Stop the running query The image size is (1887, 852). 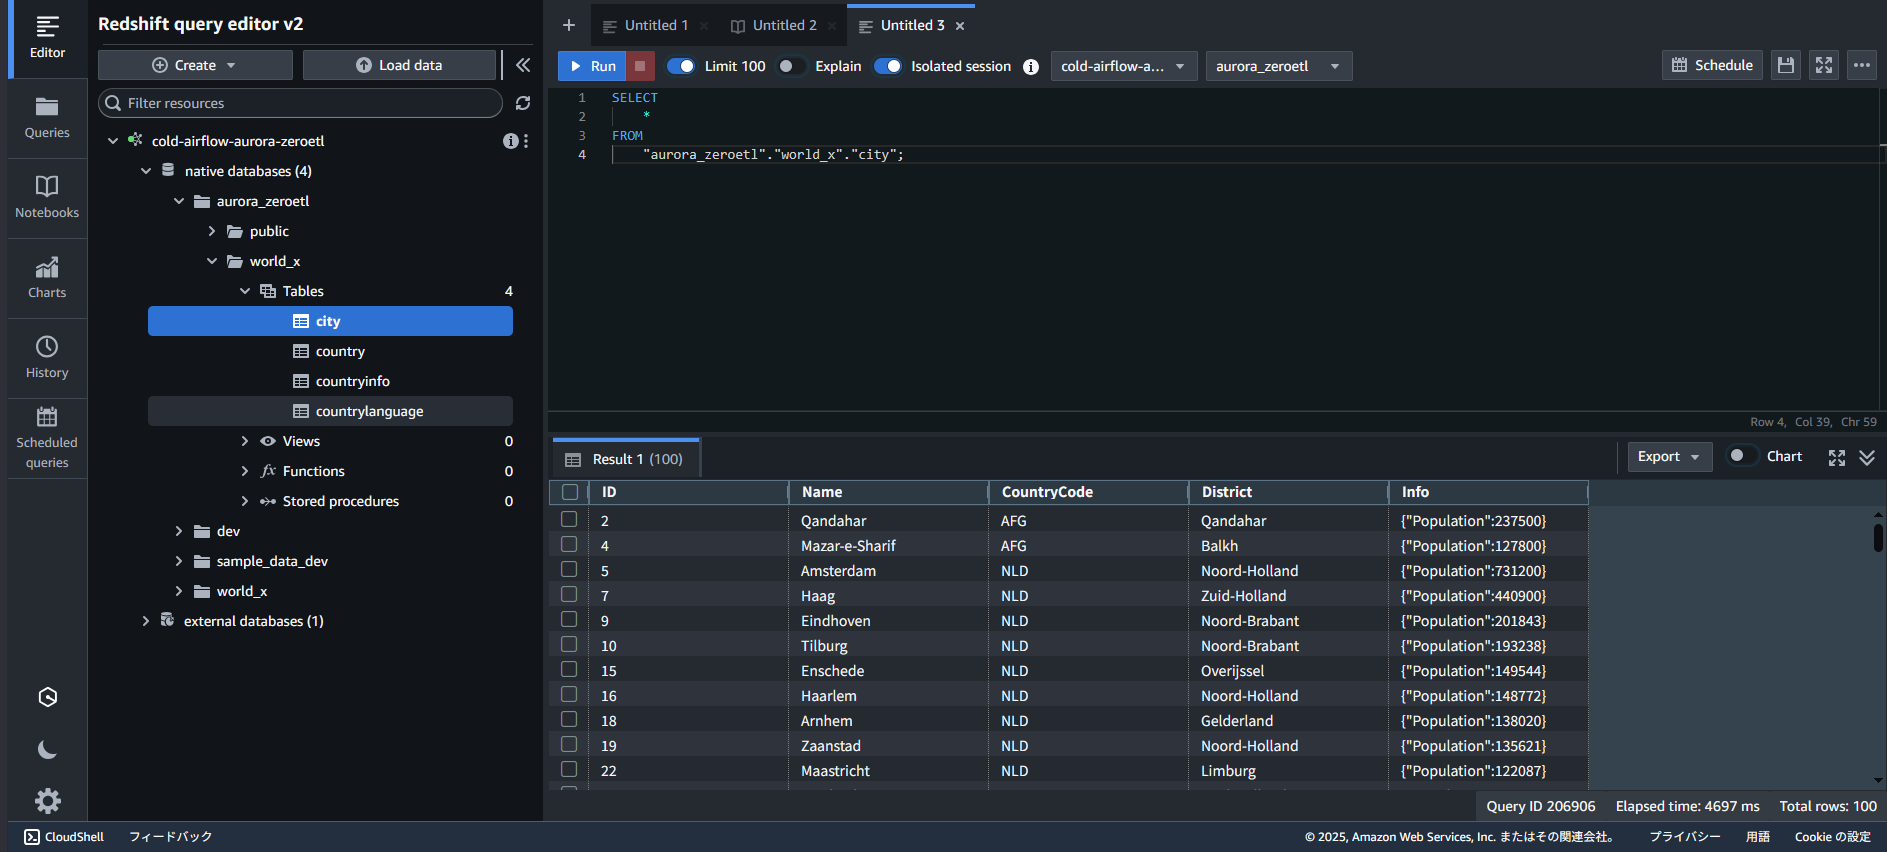tap(640, 66)
